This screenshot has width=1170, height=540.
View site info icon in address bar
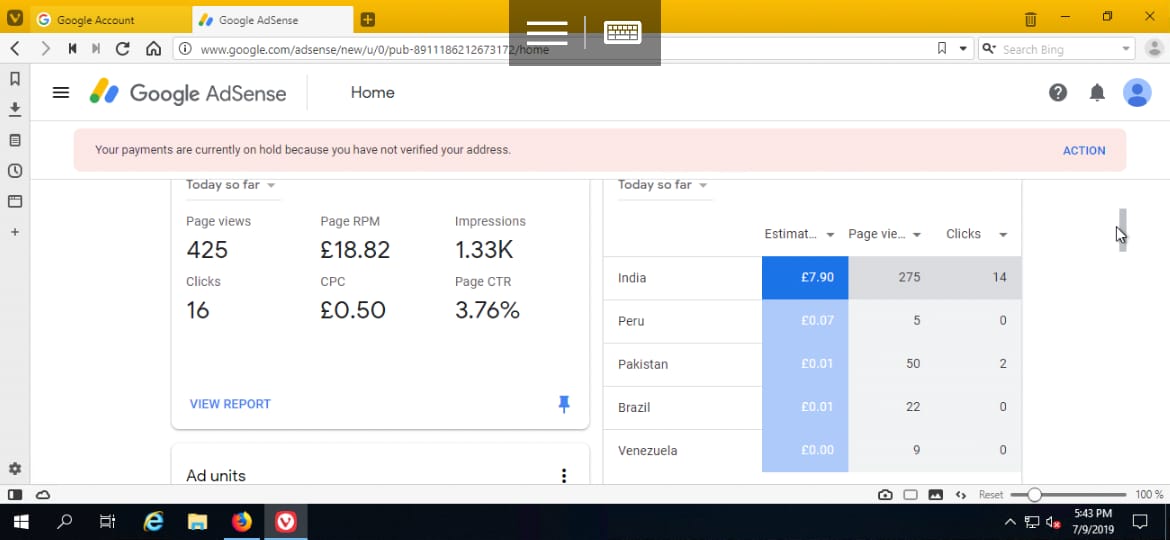click(x=185, y=49)
